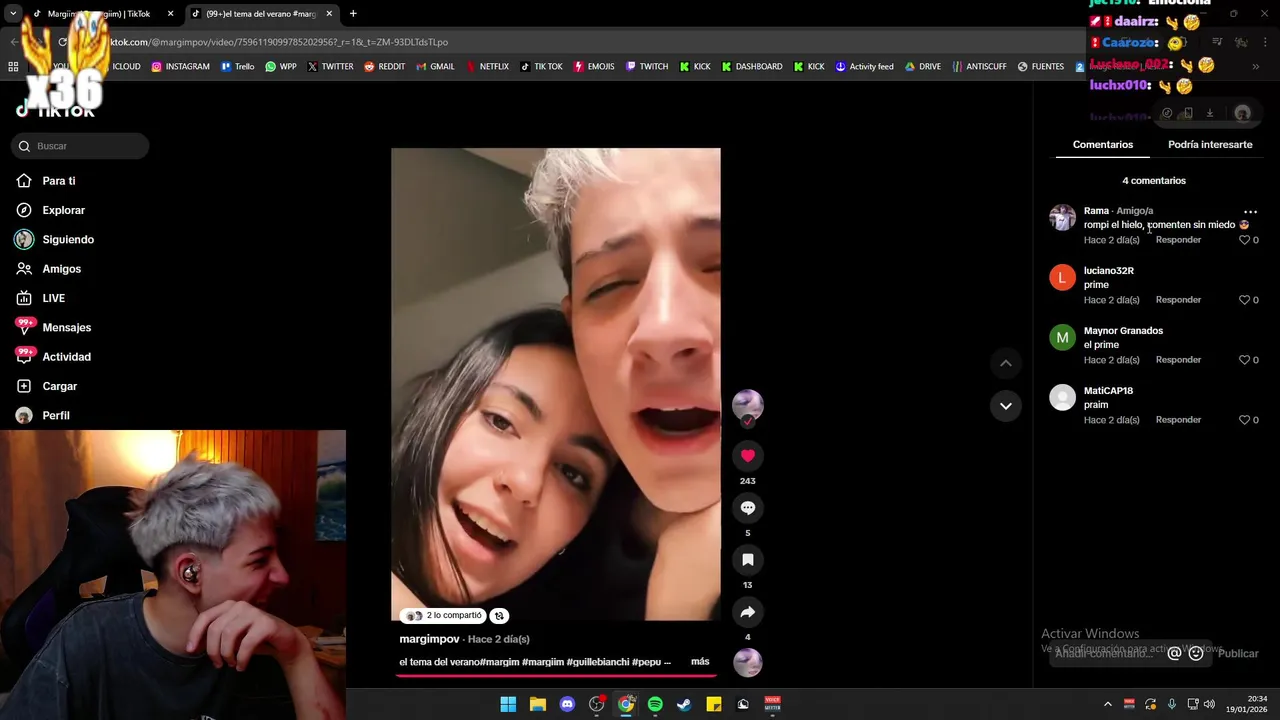This screenshot has width=1280, height=720.
Task: Open the taskbar volume control
Action: [1209, 704]
